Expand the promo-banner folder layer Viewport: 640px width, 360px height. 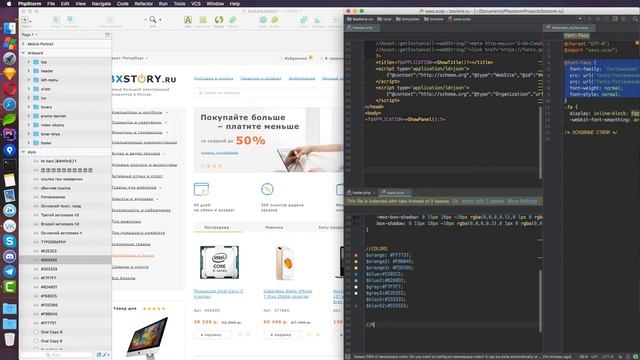point(29,116)
